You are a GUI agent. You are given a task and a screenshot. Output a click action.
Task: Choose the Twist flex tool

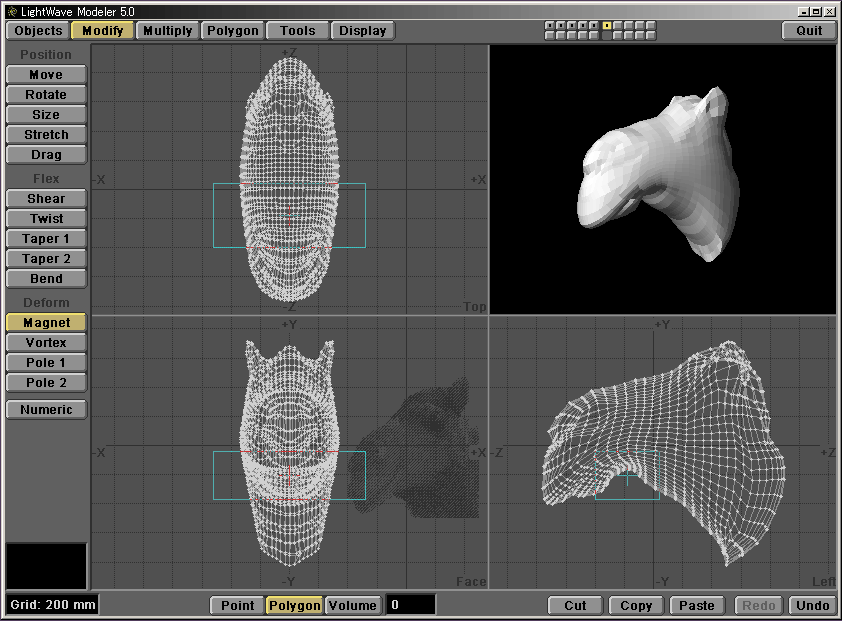[x=46, y=219]
